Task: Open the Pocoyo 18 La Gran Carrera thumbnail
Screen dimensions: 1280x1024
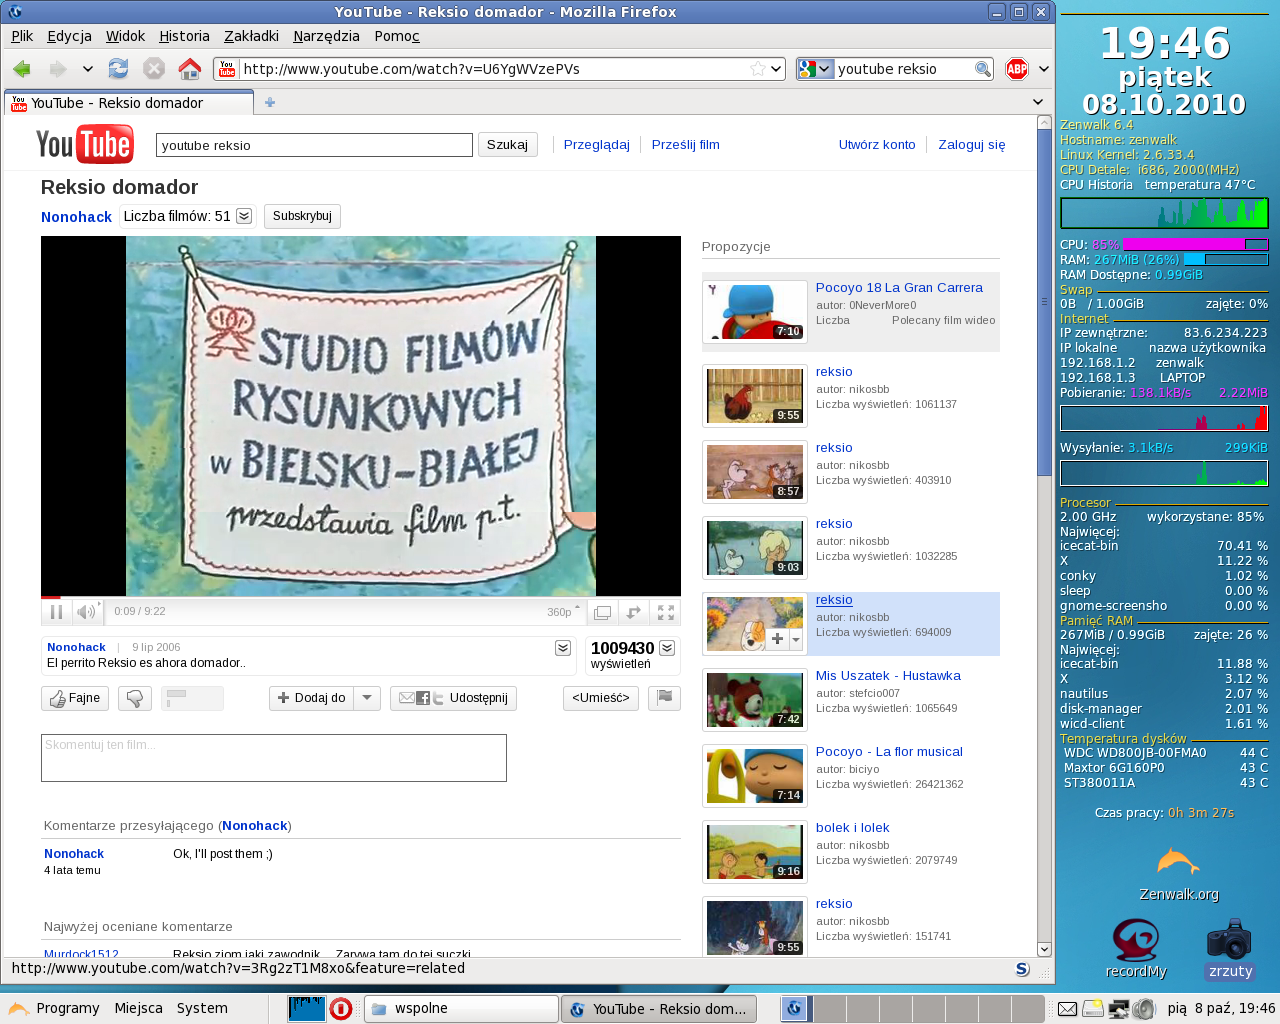Action: point(755,312)
